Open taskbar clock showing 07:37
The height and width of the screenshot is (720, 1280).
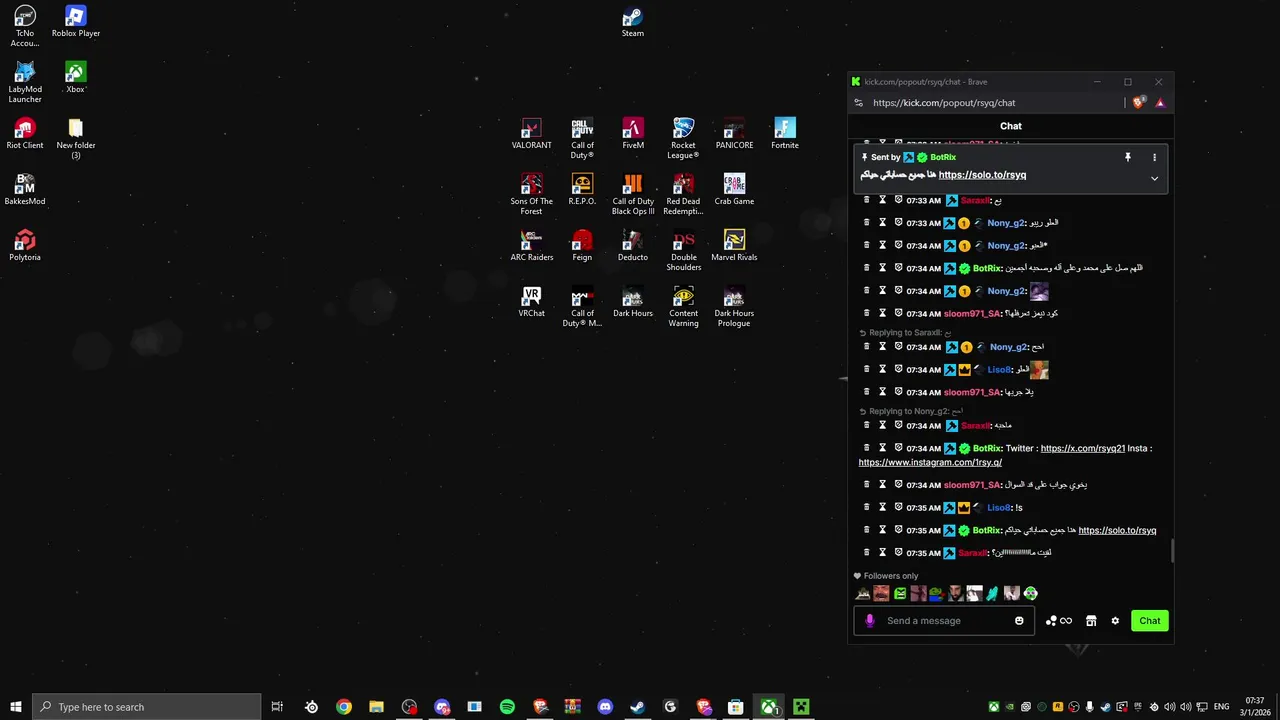(x=1255, y=707)
